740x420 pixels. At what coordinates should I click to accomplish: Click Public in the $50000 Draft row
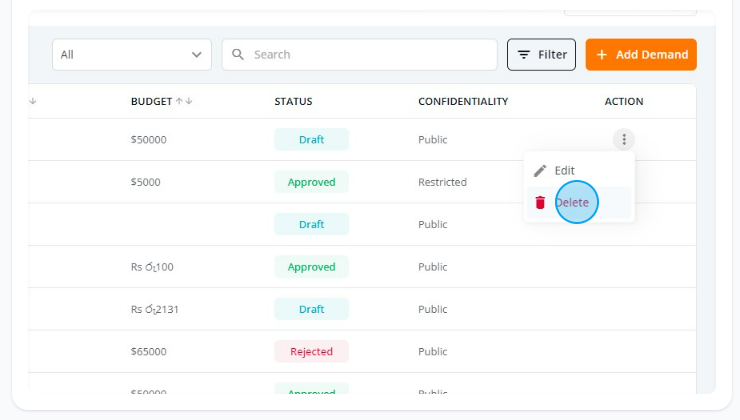432,140
